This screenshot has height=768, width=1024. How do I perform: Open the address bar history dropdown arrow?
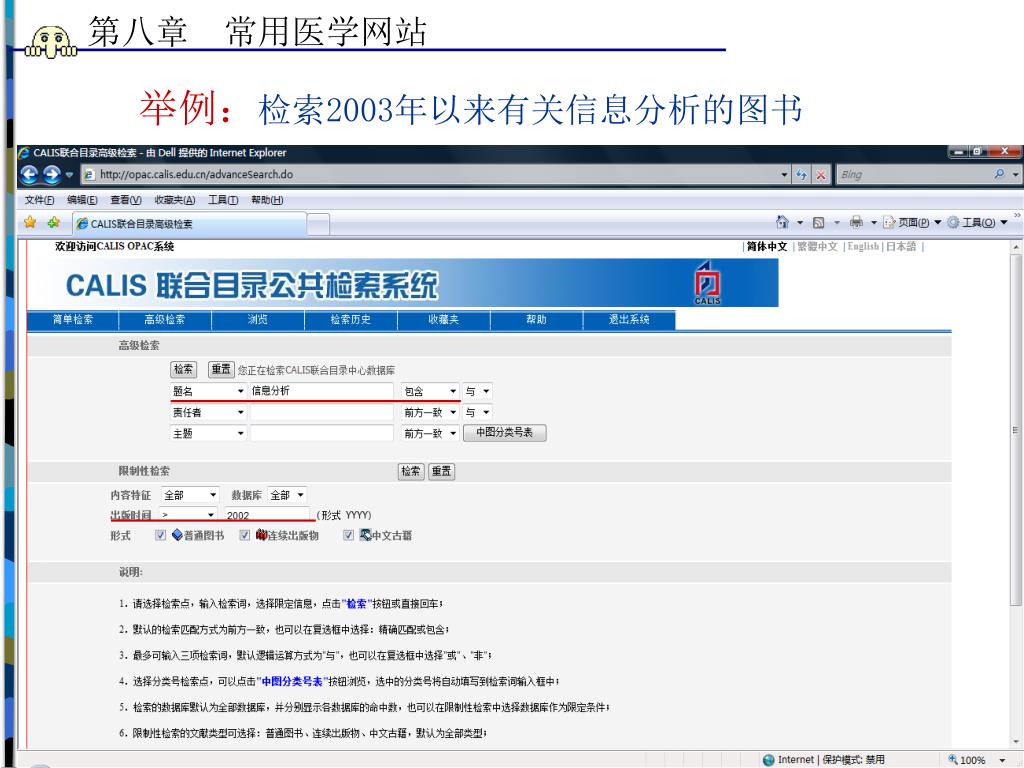click(x=784, y=174)
